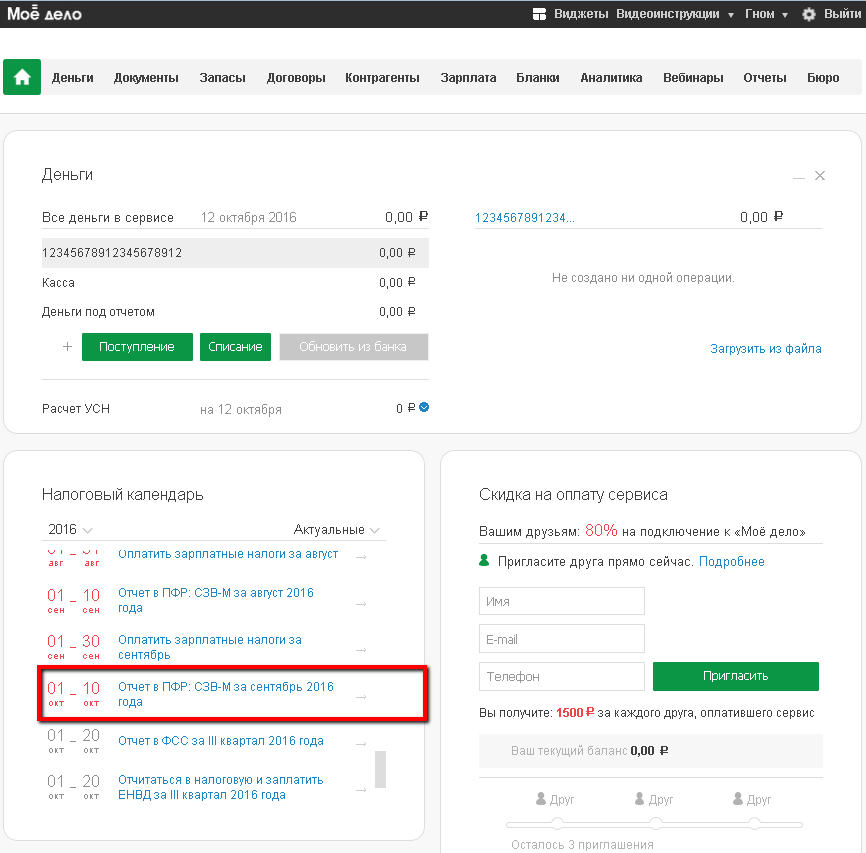The height and width of the screenshot is (853, 866).
Task: Click the Пригласить button
Action: pos(736,676)
